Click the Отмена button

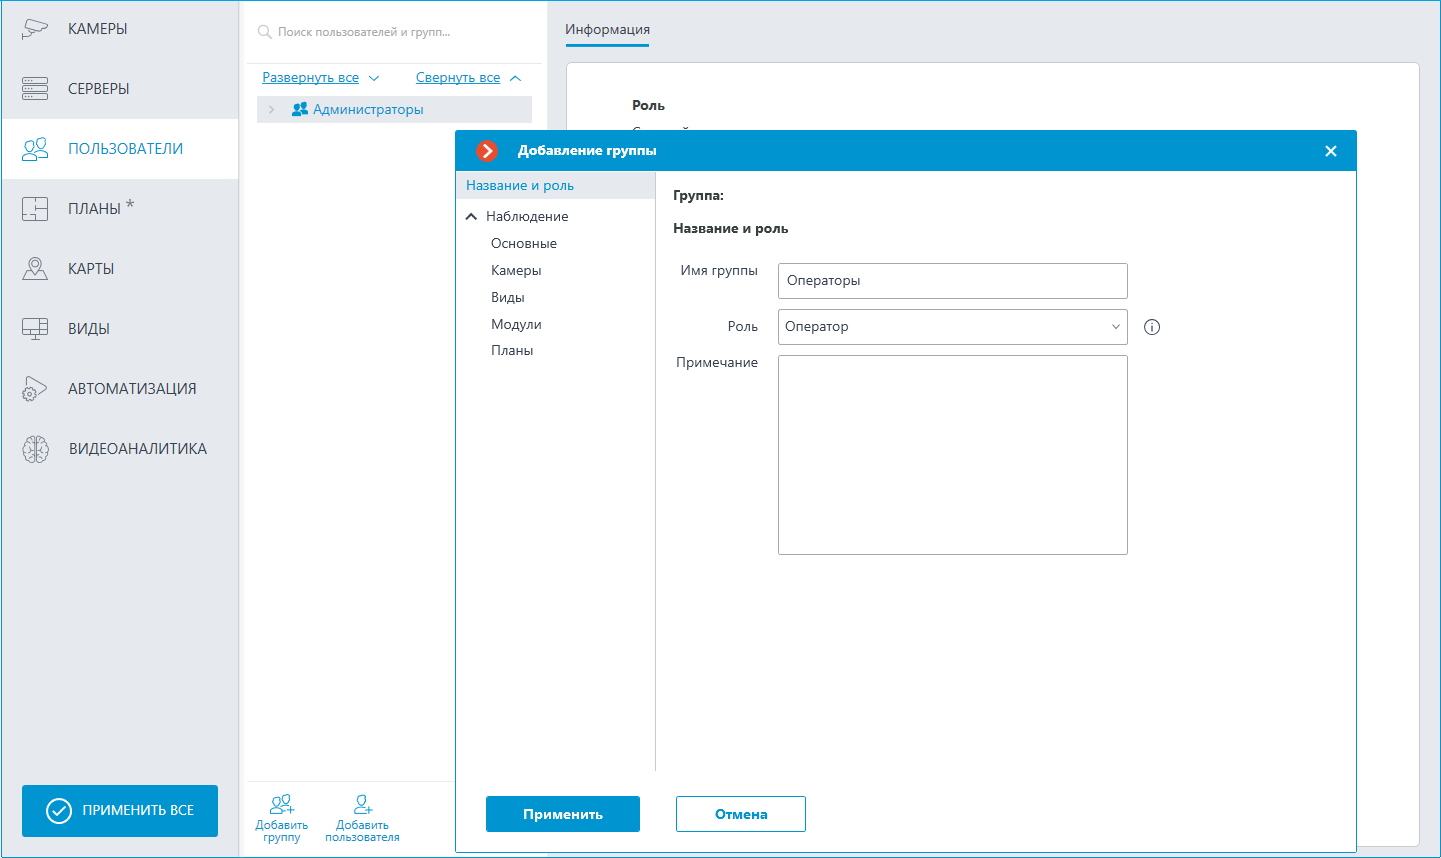(x=741, y=814)
